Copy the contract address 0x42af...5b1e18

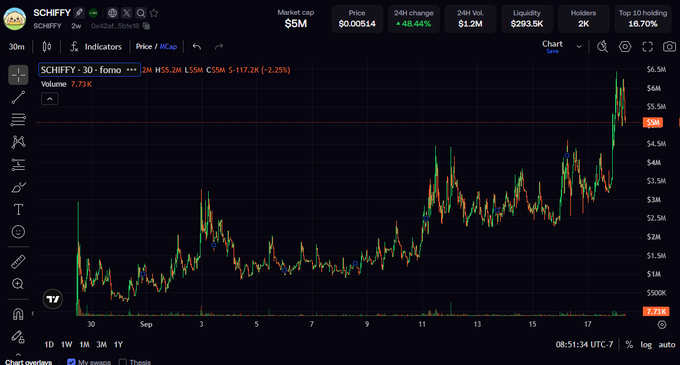pyautogui.click(x=147, y=26)
